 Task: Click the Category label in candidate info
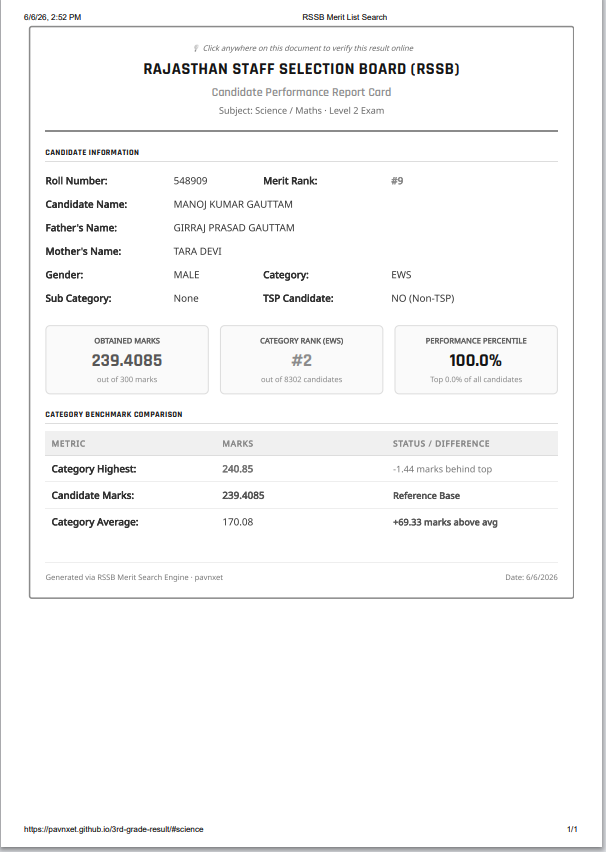[286, 274]
